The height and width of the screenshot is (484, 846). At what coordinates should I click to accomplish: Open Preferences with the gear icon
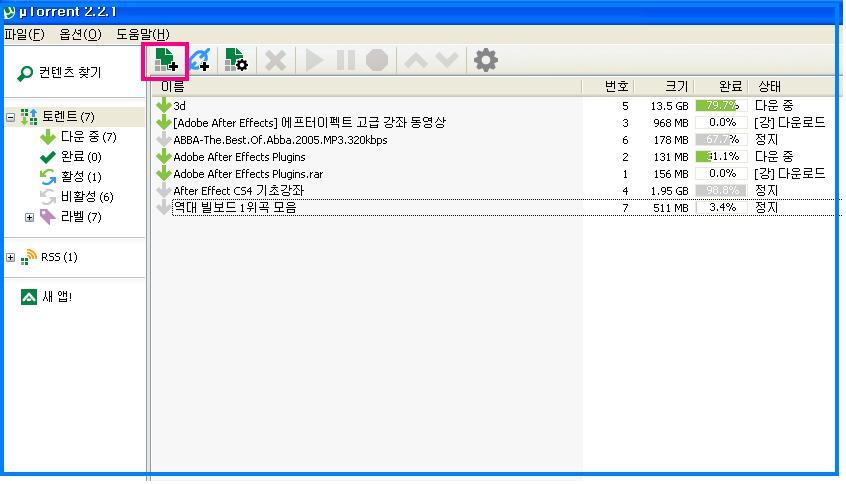click(x=486, y=60)
